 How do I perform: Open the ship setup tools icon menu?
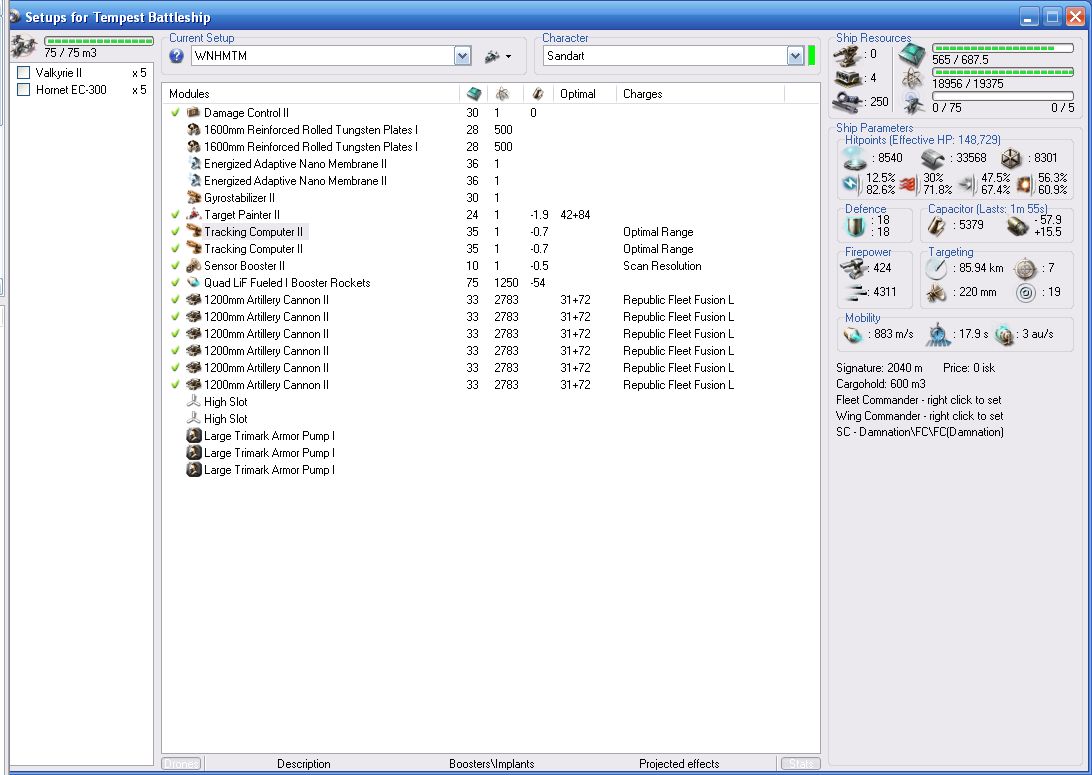pos(498,56)
